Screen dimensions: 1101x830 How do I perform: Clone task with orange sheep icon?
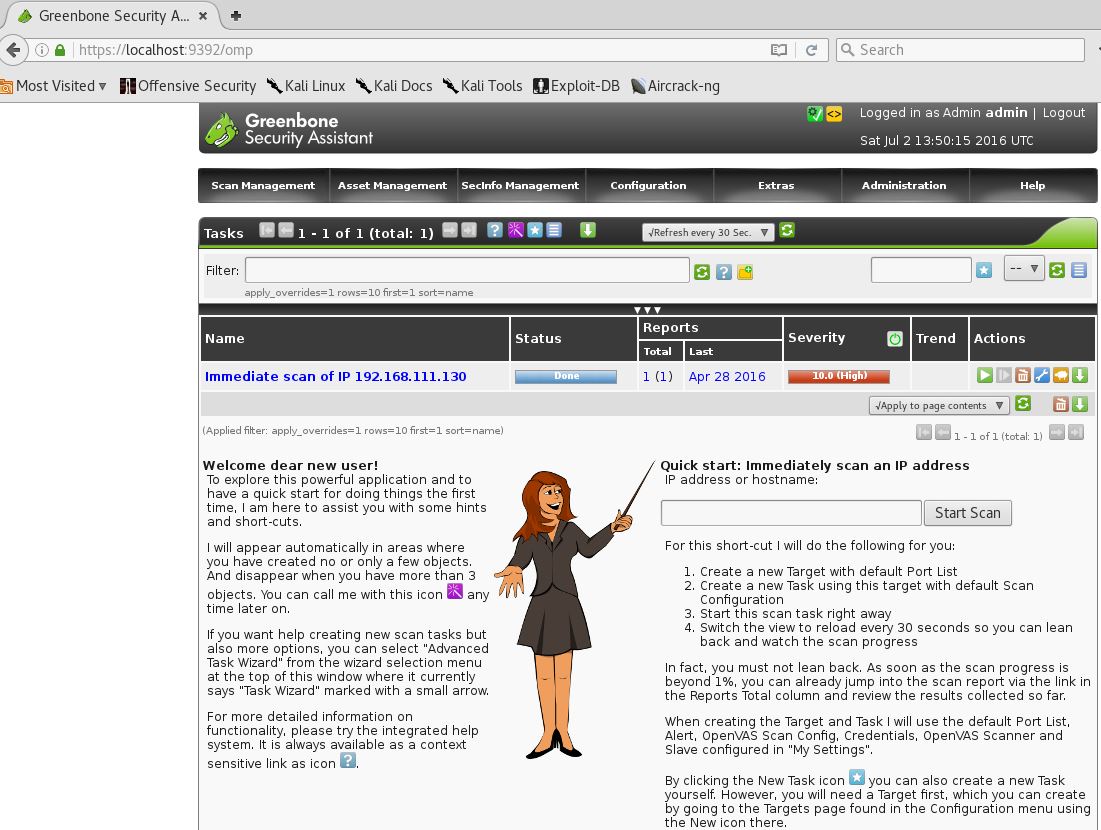pos(1061,375)
